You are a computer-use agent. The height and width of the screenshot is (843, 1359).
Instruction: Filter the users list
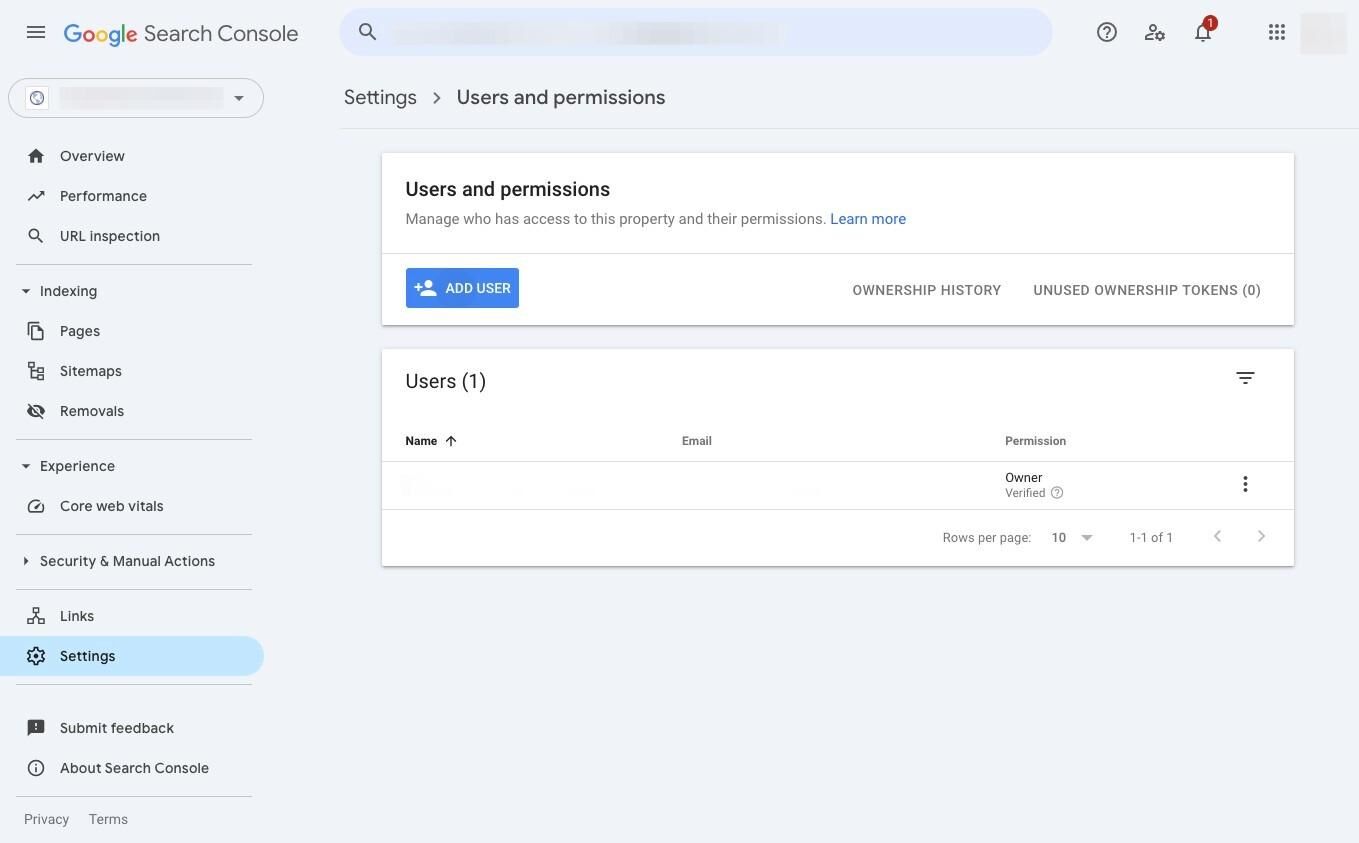pos(1245,378)
